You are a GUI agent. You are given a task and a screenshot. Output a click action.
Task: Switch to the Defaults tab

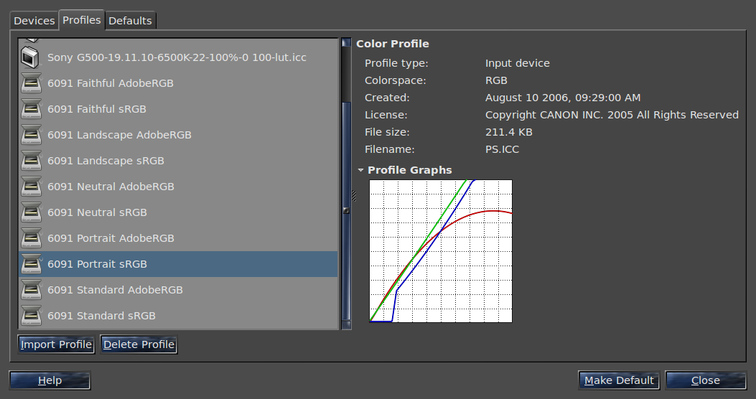[x=130, y=21]
